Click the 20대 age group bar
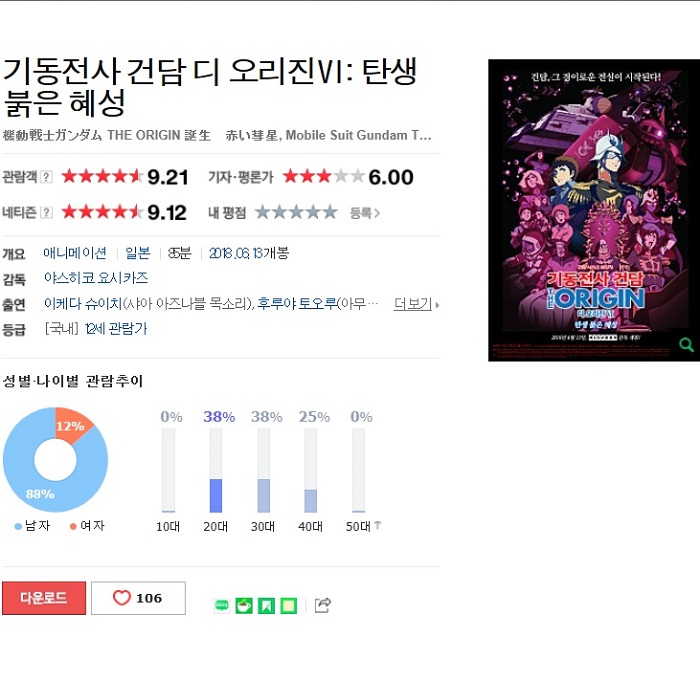 pyautogui.click(x=216, y=471)
